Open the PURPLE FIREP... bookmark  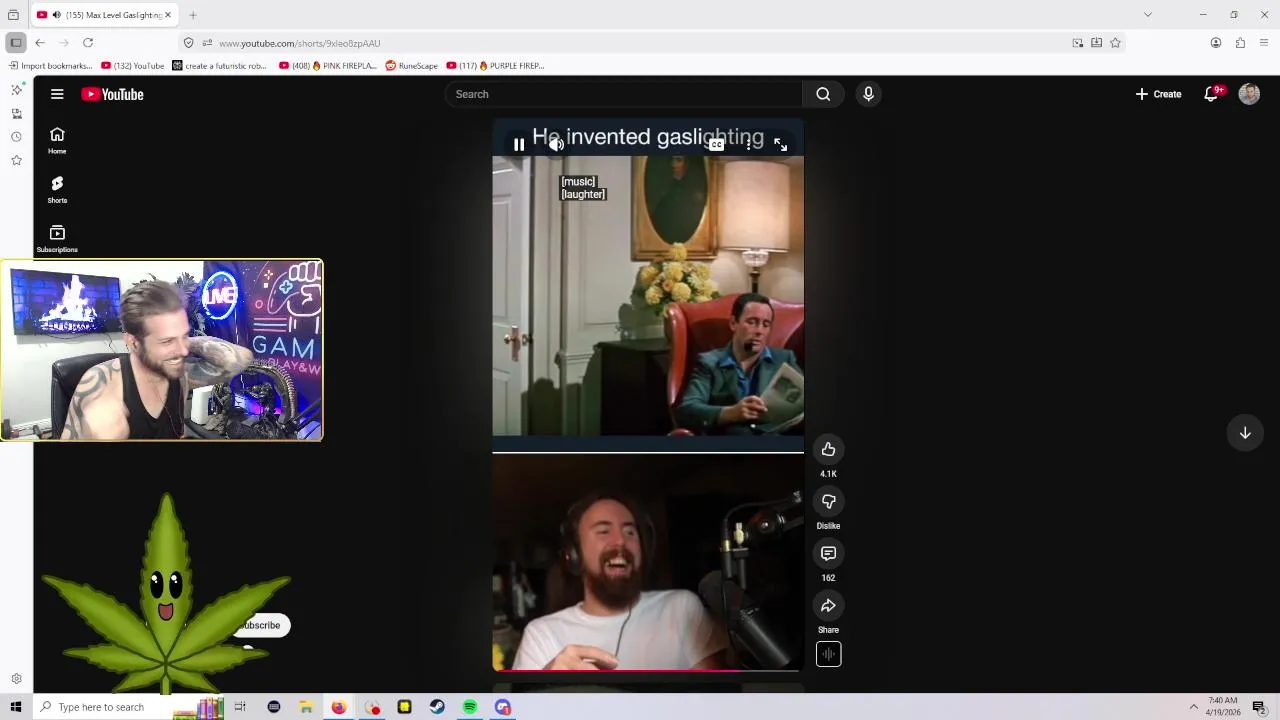tap(495, 66)
